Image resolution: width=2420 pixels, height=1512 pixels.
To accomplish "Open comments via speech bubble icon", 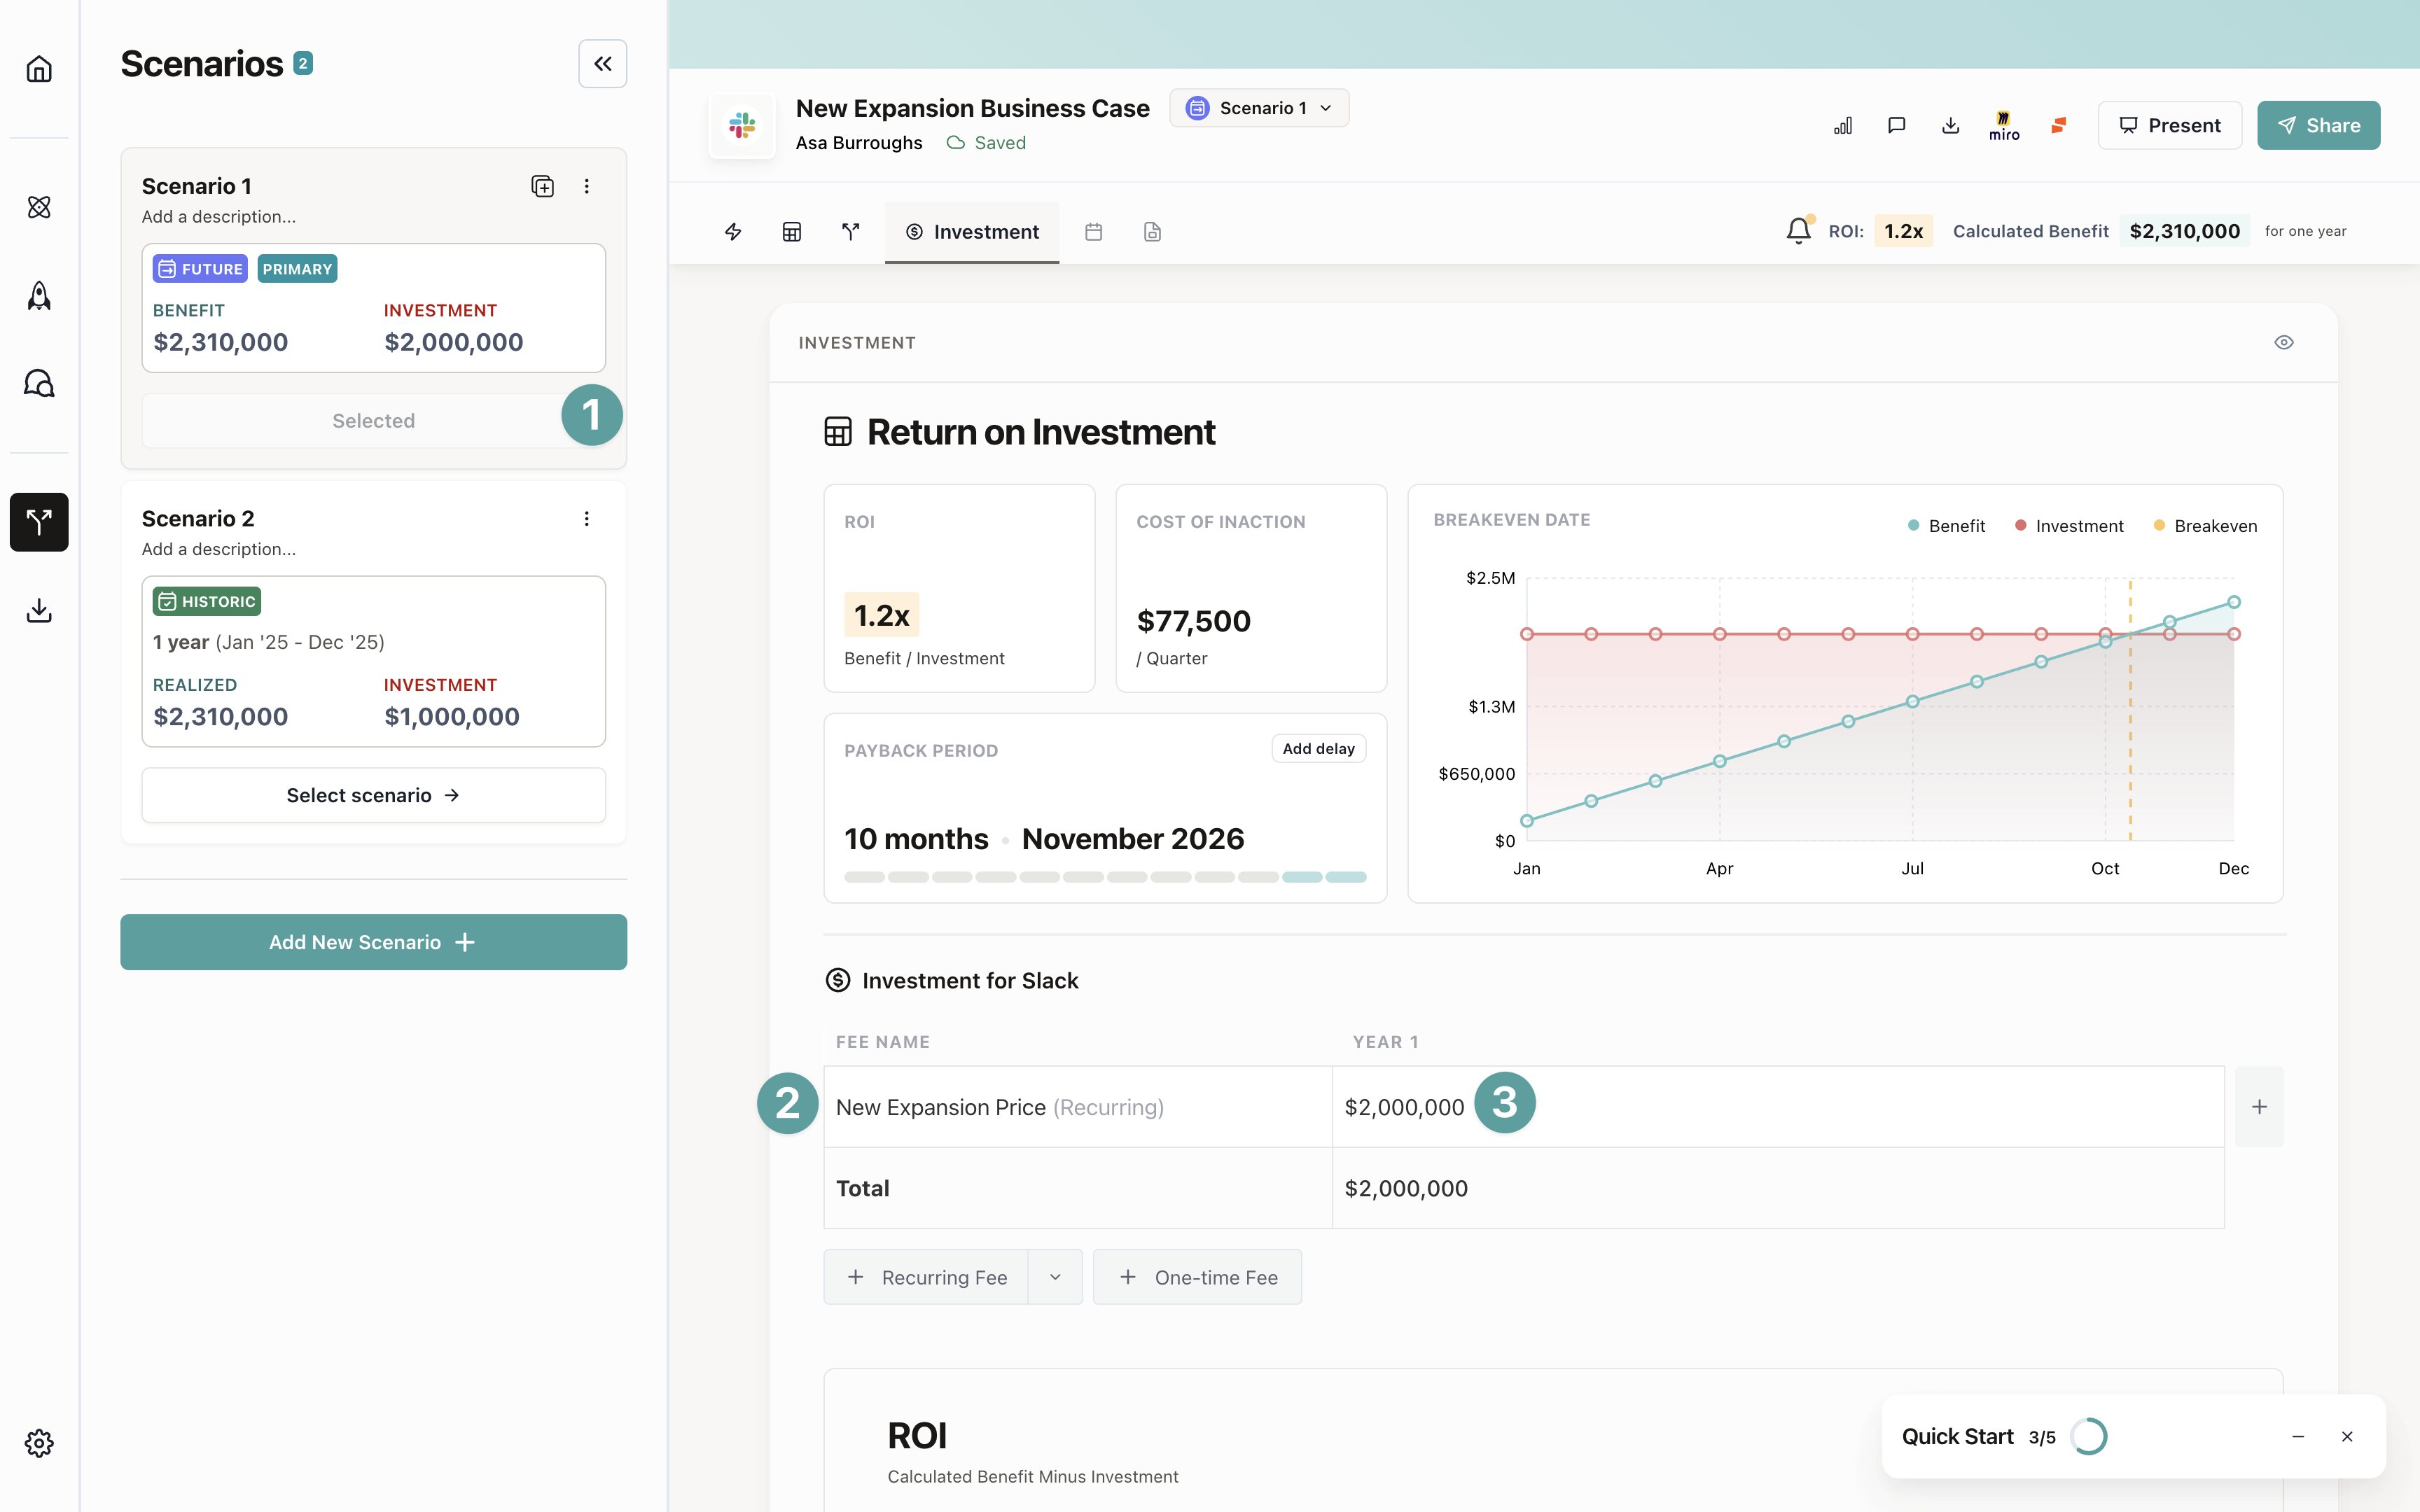I will click(x=1896, y=125).
